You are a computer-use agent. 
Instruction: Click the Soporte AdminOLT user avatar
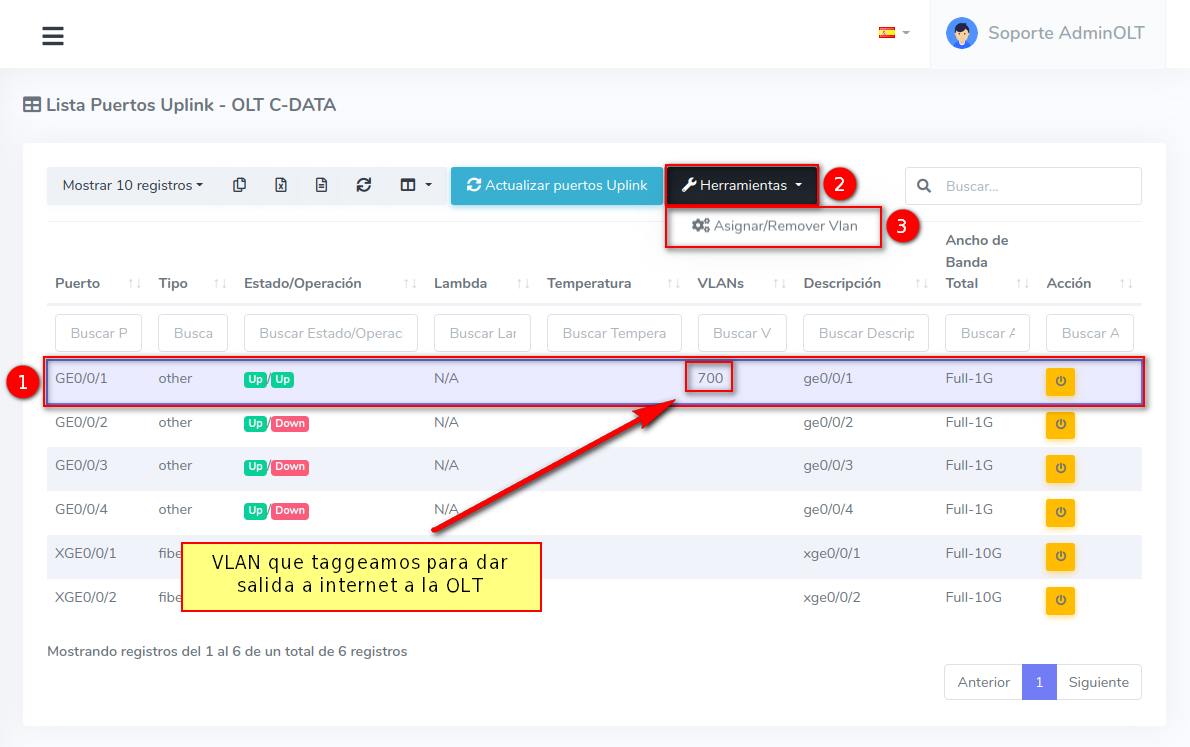point(961,33)
